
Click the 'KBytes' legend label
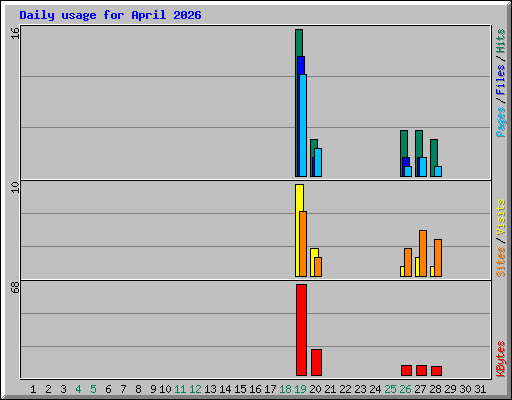pyautogui.click(x=501, y=359)
